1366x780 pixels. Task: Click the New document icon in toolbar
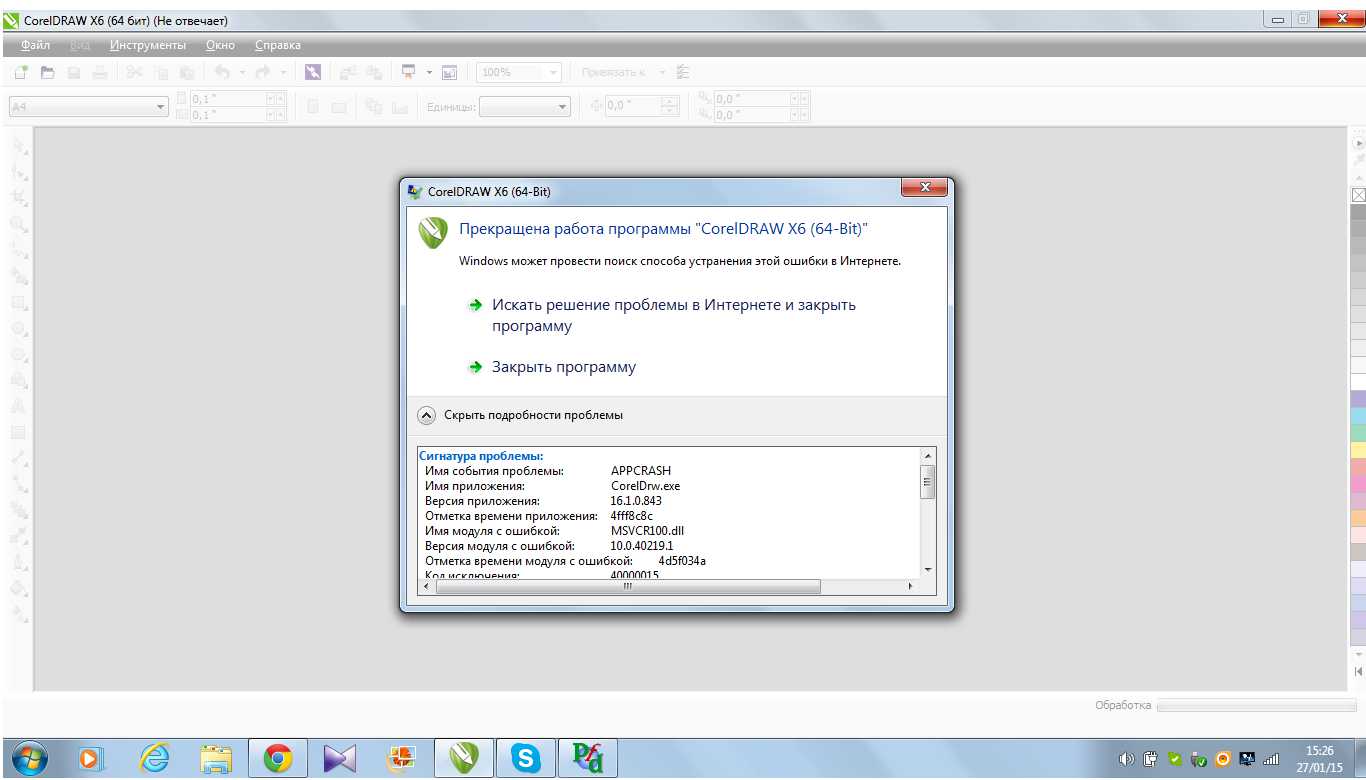(20, 72)
